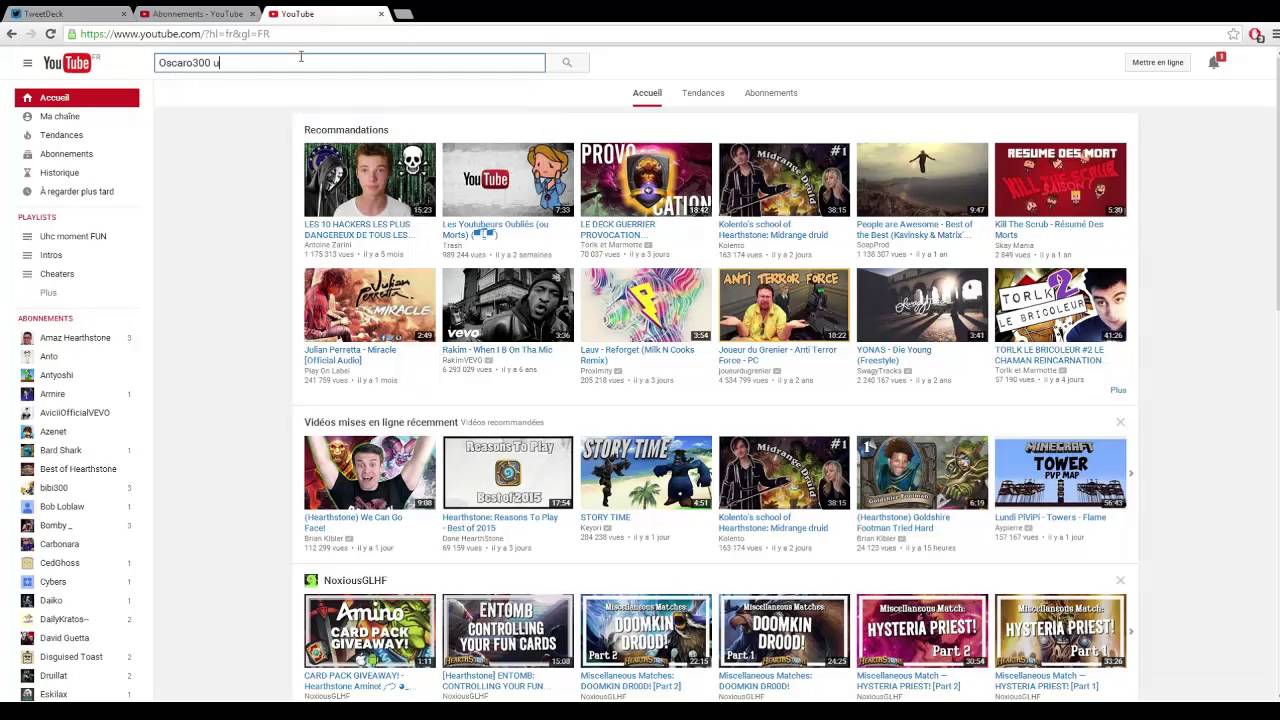Viewport: 1280px width, 720px height.
Task: Advance recent videos row with right arrow
Action: 1131,473
